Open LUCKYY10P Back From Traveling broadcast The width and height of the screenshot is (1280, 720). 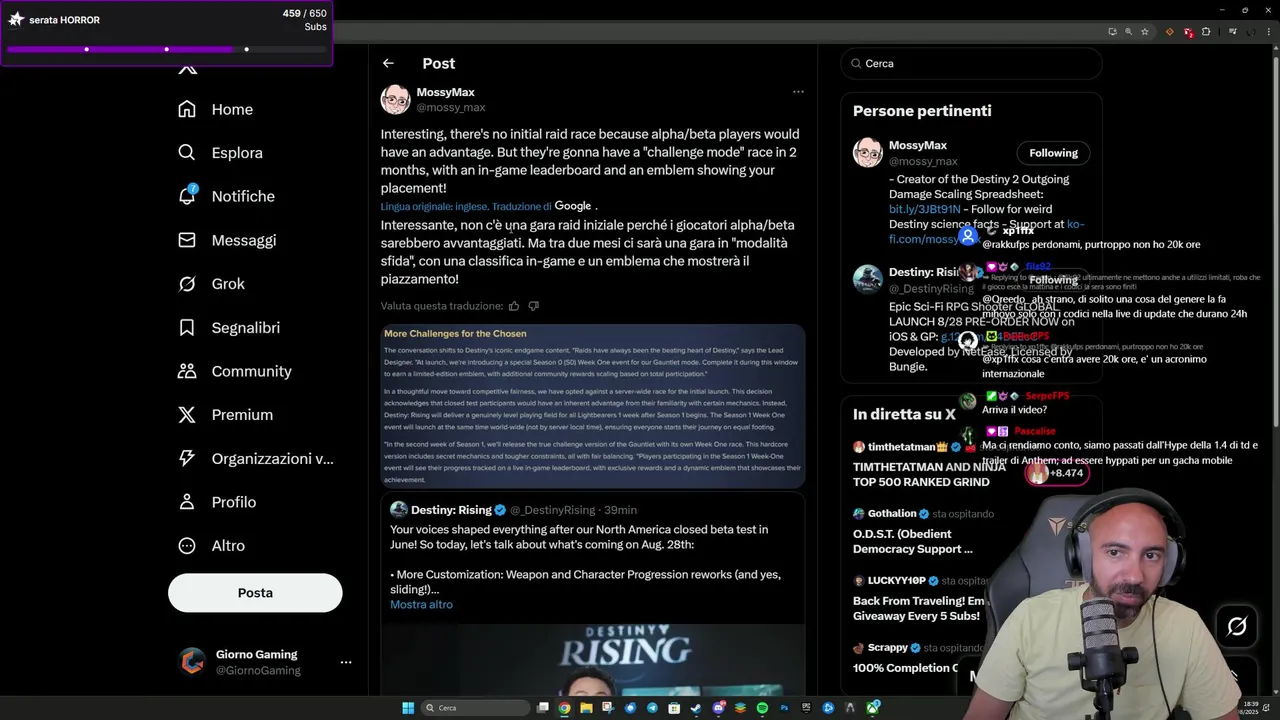coord(918,608)
